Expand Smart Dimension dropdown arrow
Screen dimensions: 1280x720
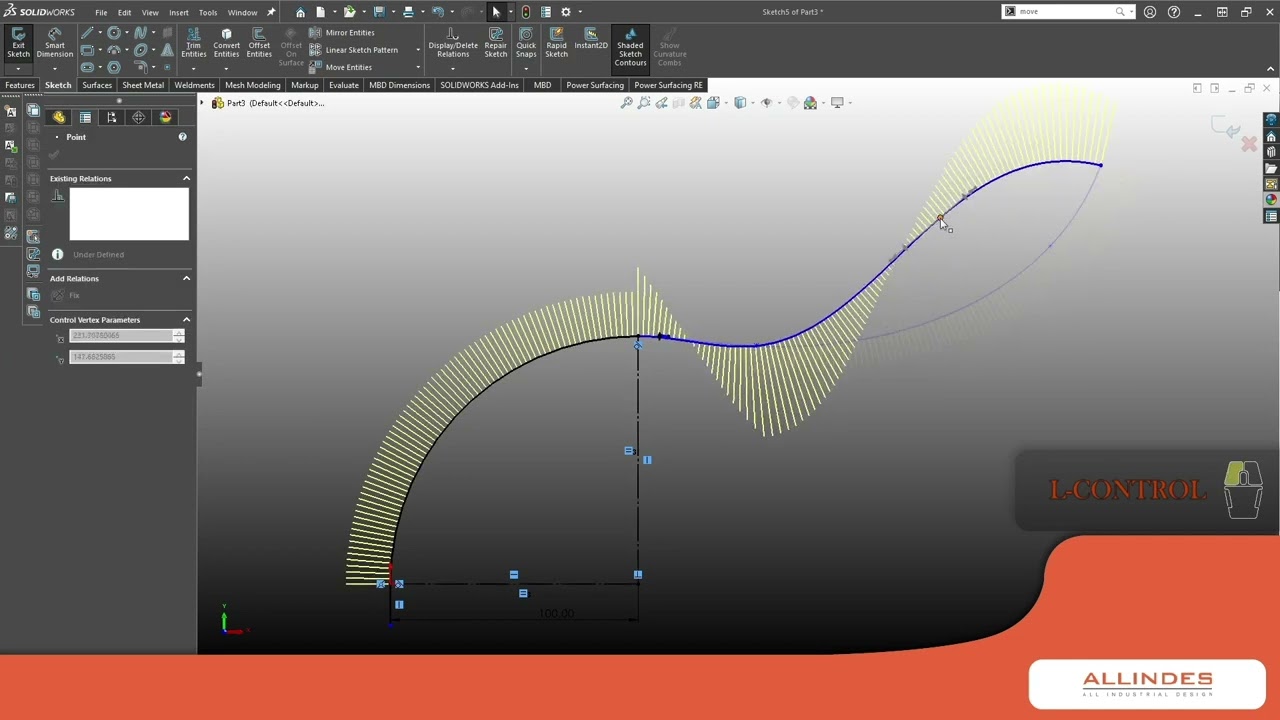pos(55,68)
